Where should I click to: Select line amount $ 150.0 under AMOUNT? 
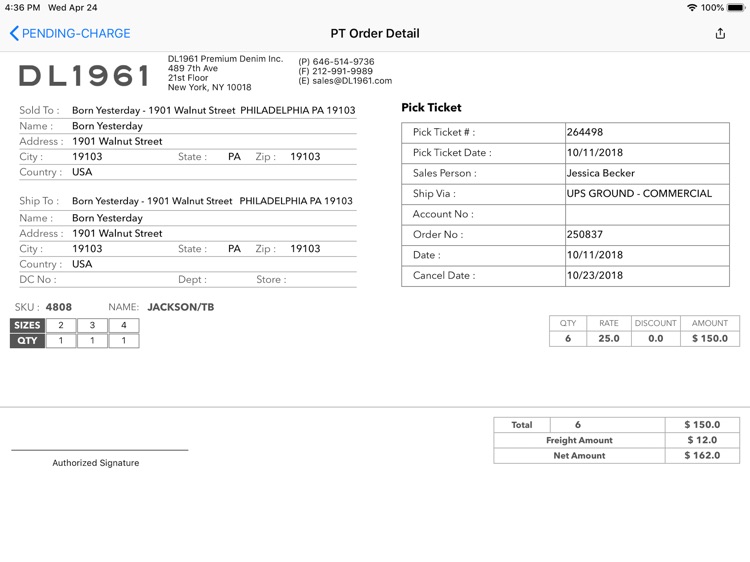pos(710,339)
